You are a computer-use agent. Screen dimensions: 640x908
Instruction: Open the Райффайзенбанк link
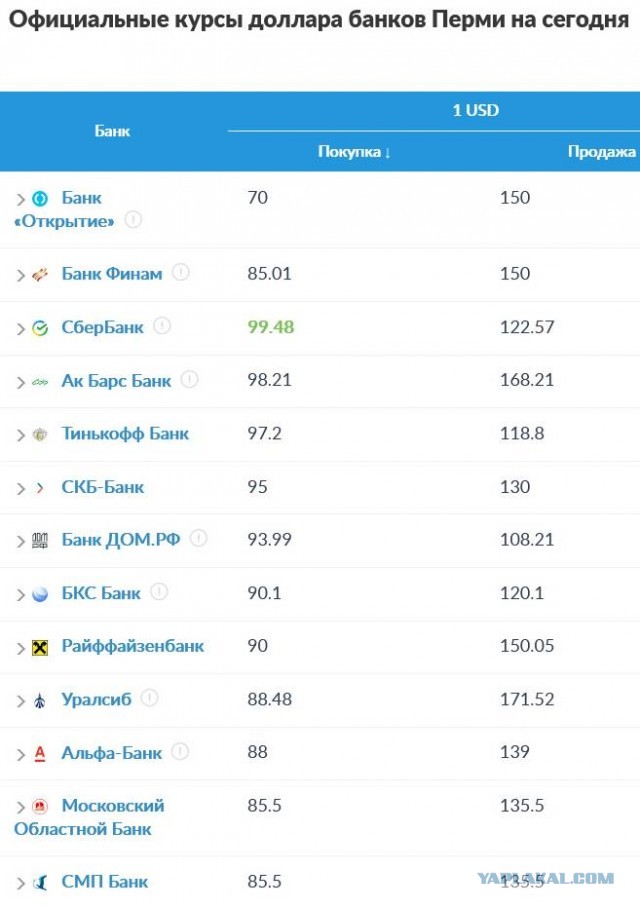point(133,646)
